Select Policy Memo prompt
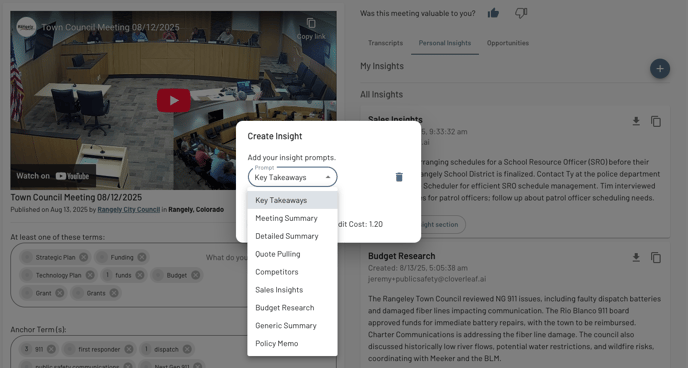 (x=292, y=343)
